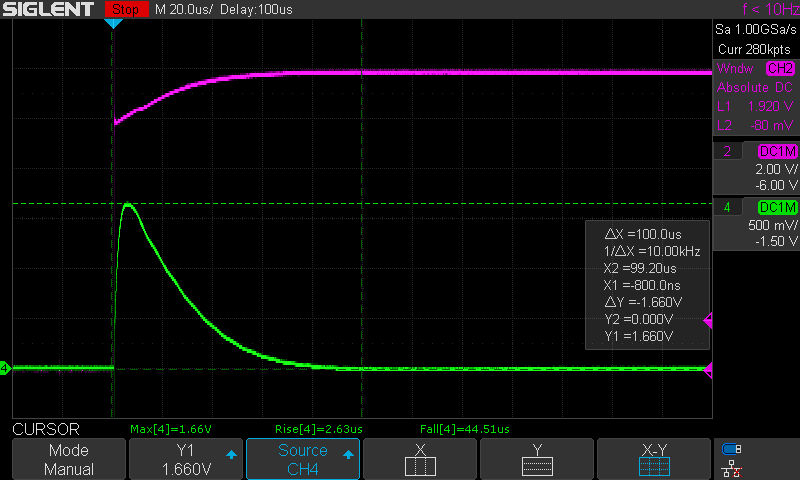Image resolution: width=800 pixels, height=480 pixels.
Task: Click the red Stop status indicator
Action: click(x=126, y=9)
